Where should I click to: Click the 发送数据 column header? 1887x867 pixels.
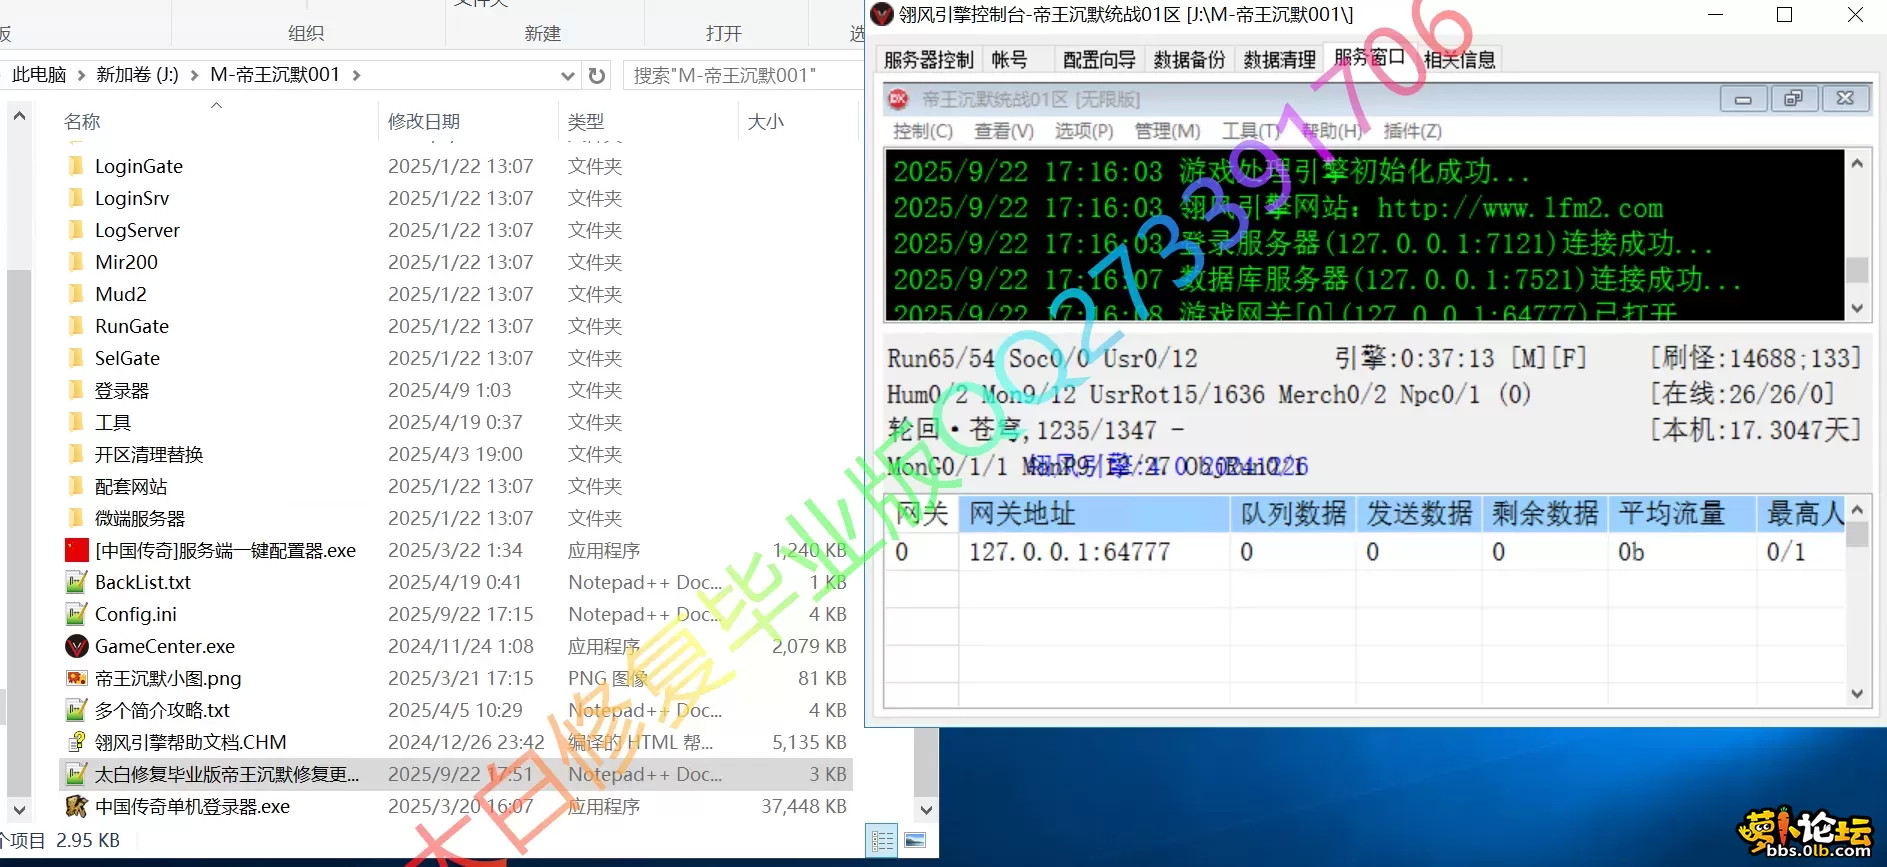(x=1419, y=514)
